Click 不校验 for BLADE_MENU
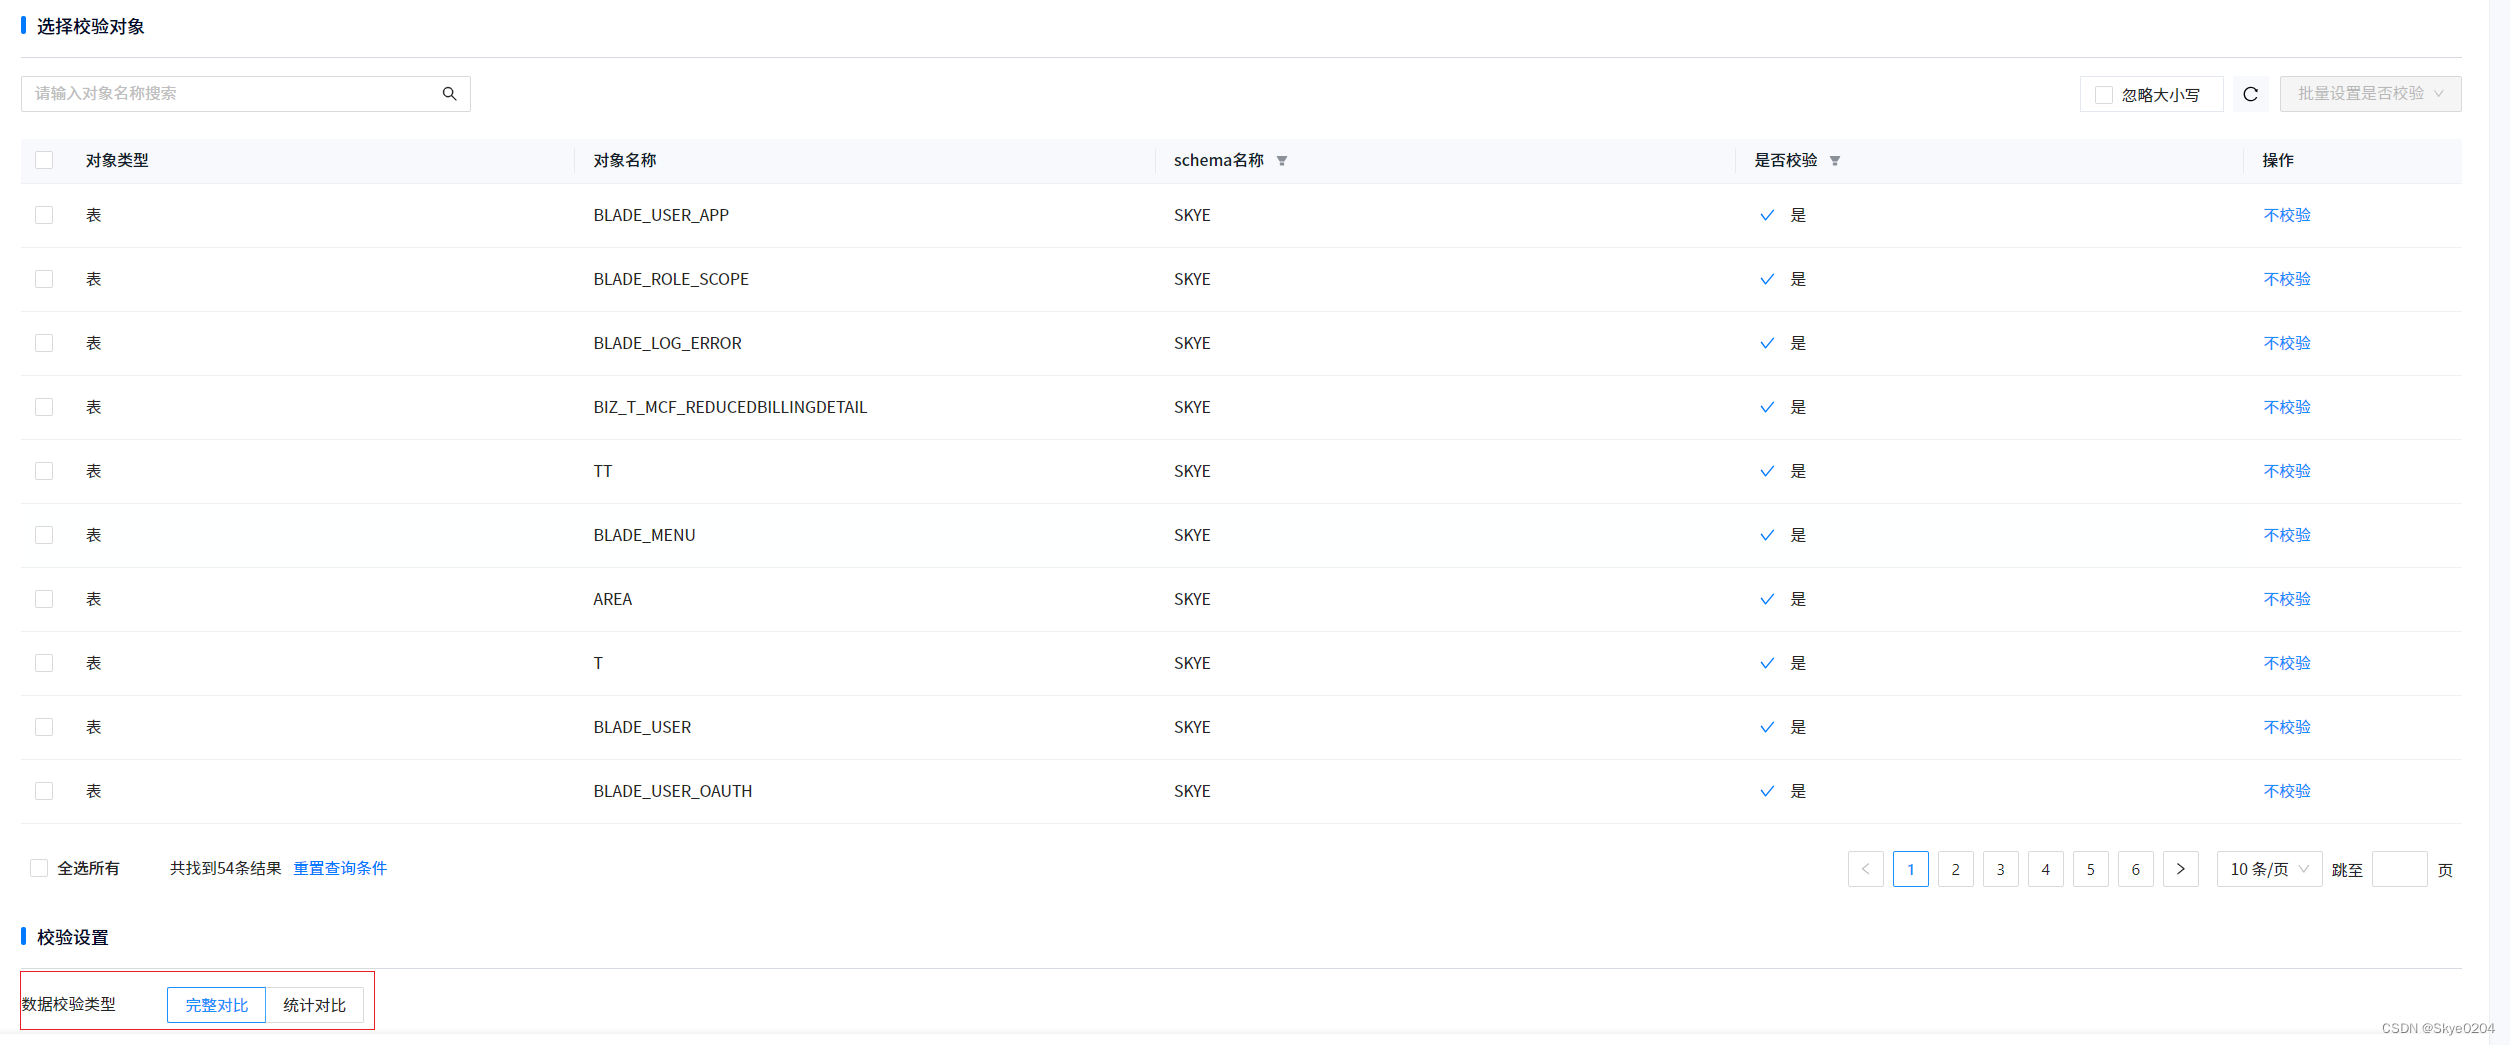 pyautogui.click(x=2287, y=535)
